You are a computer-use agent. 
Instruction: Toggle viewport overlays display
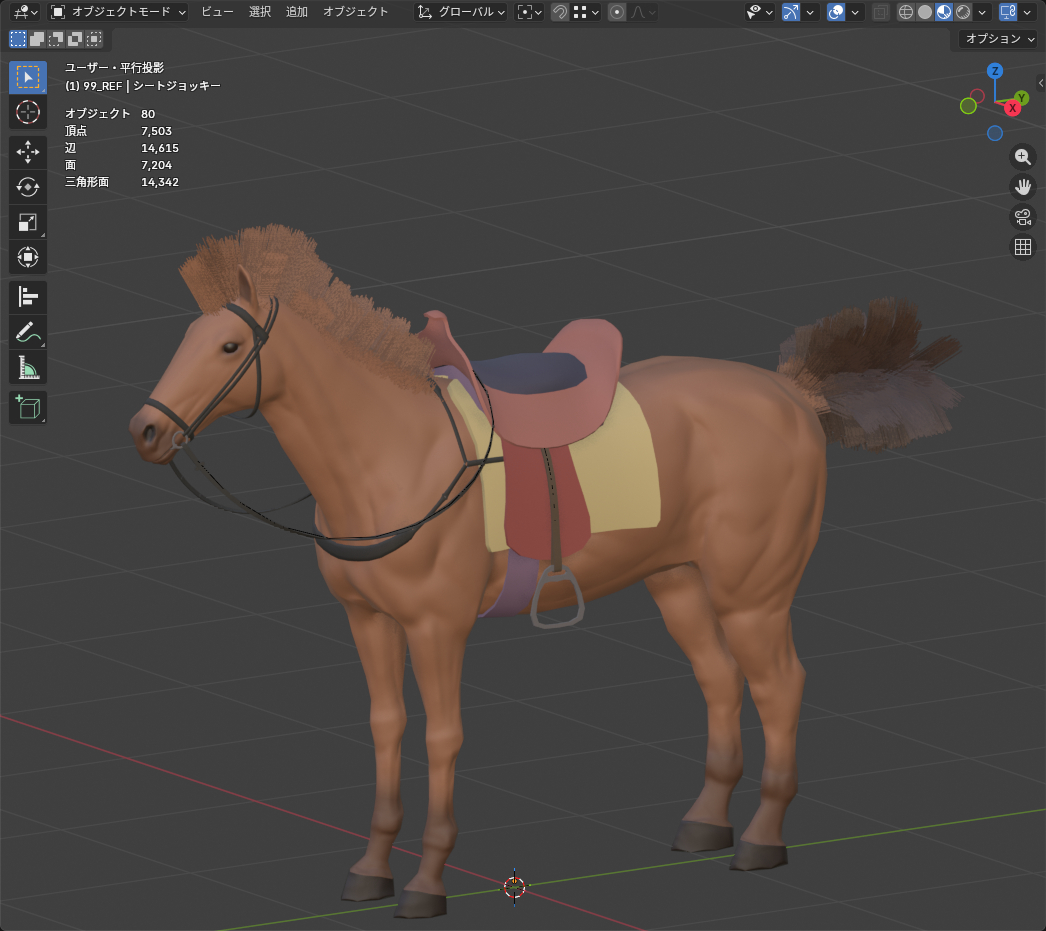836,12
